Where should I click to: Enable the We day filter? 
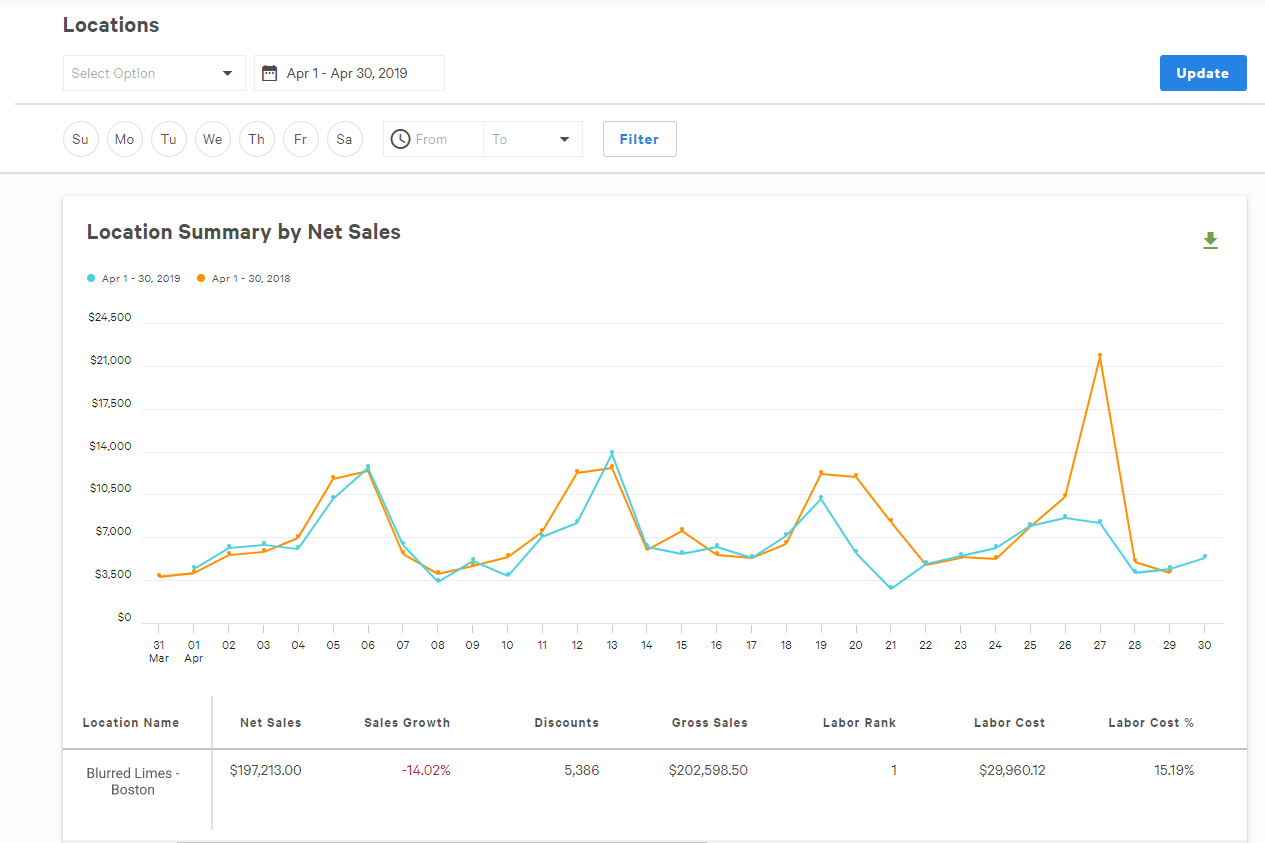(x=212, y=139)
